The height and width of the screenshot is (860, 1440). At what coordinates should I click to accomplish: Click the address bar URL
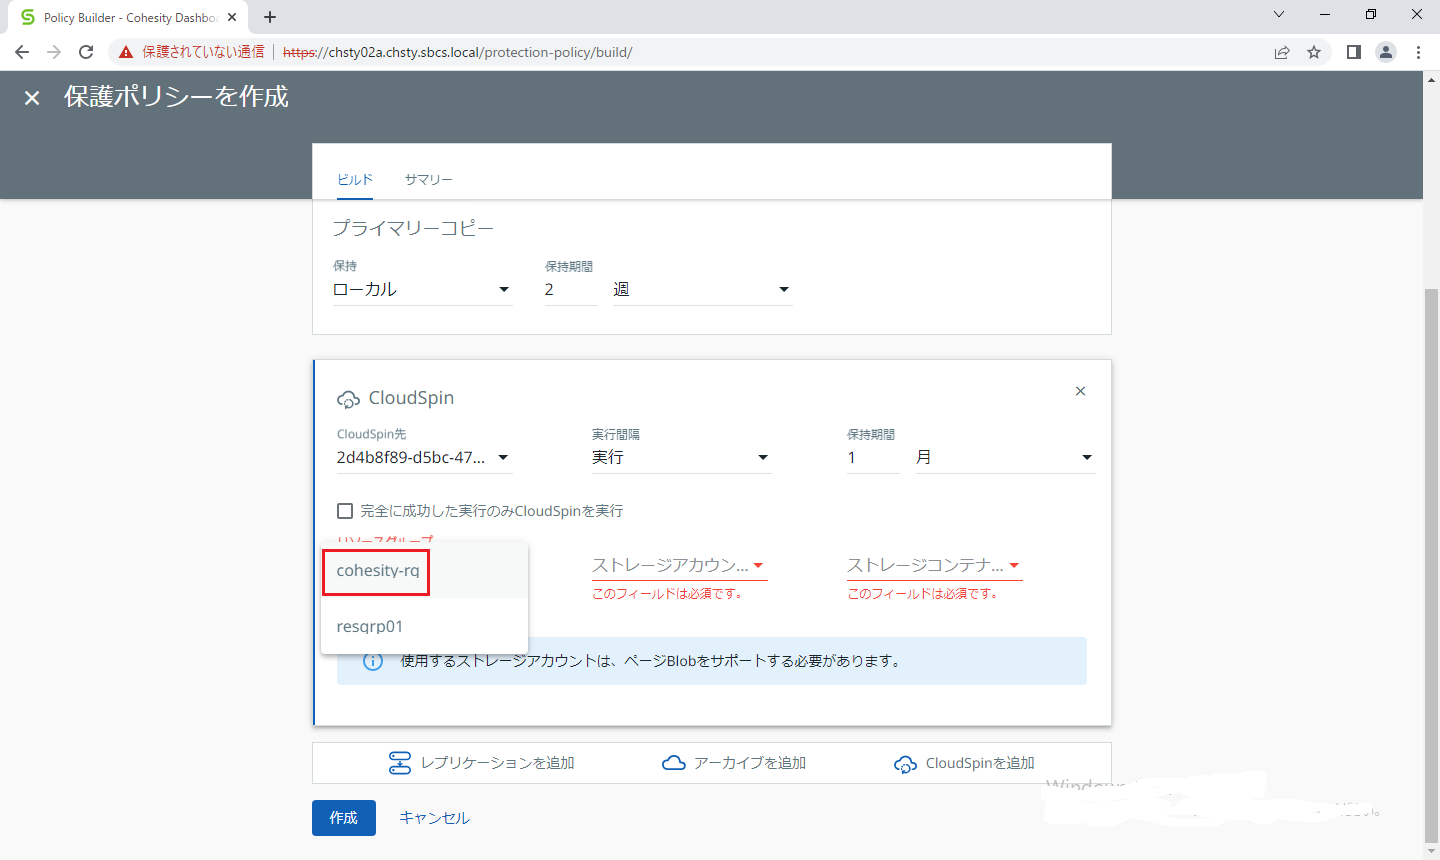pos(457,52)
